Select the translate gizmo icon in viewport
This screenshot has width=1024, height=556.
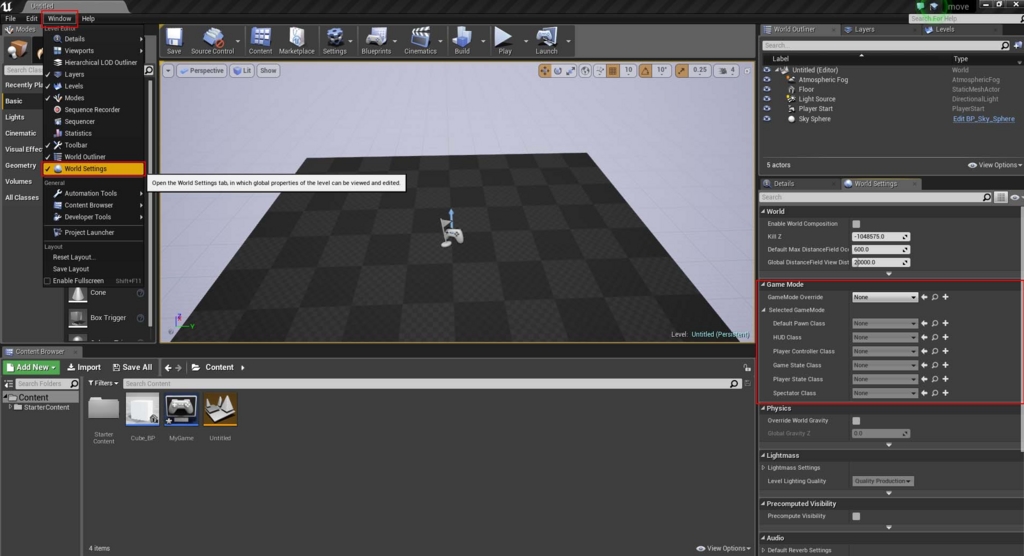[545, 71]
